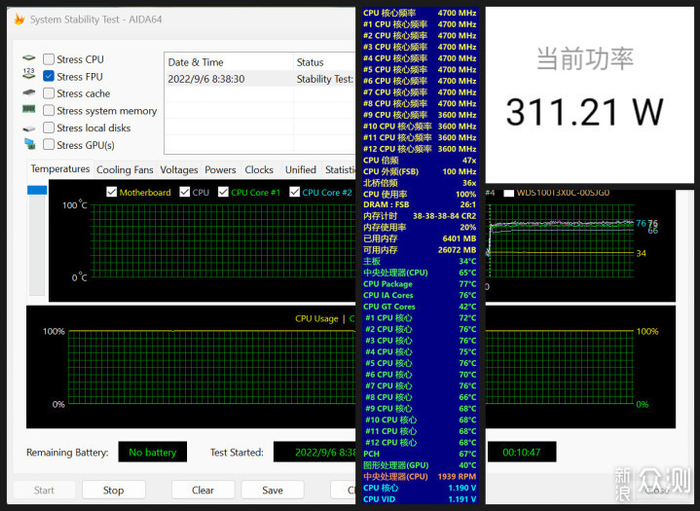Click the blue graph scale slider beside temperature graph
The image size is (700, 511).
[x=37, y=190]
